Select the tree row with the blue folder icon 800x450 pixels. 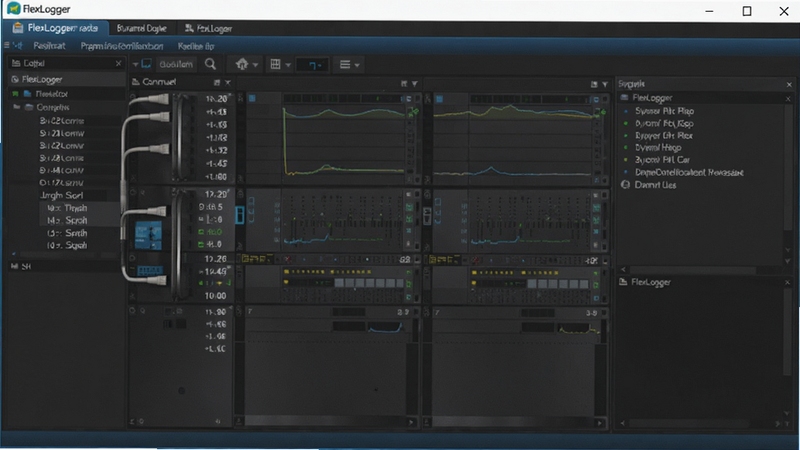tap(66, 94)
